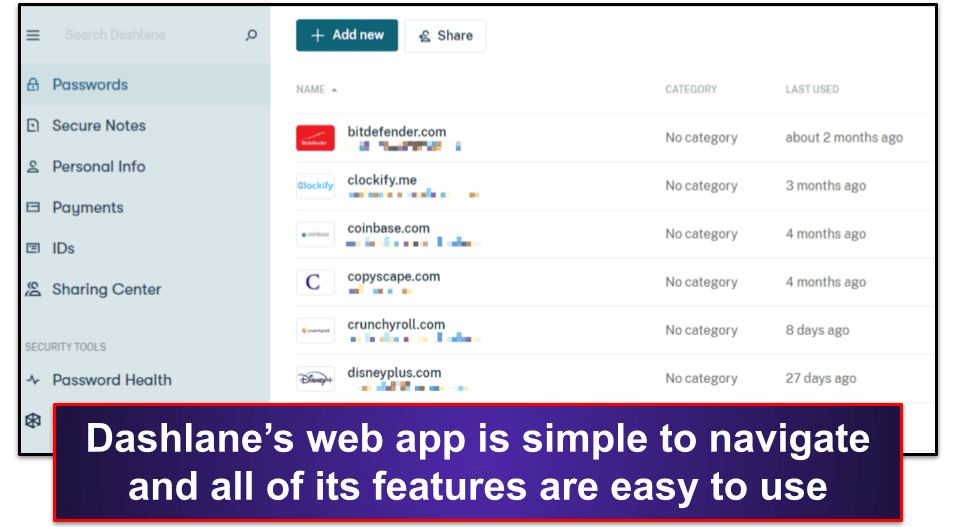Click the Disney+ logo thumbnail
Image resolution: width=953 pixels, height=527 pixels.
[x=315, y=379]
